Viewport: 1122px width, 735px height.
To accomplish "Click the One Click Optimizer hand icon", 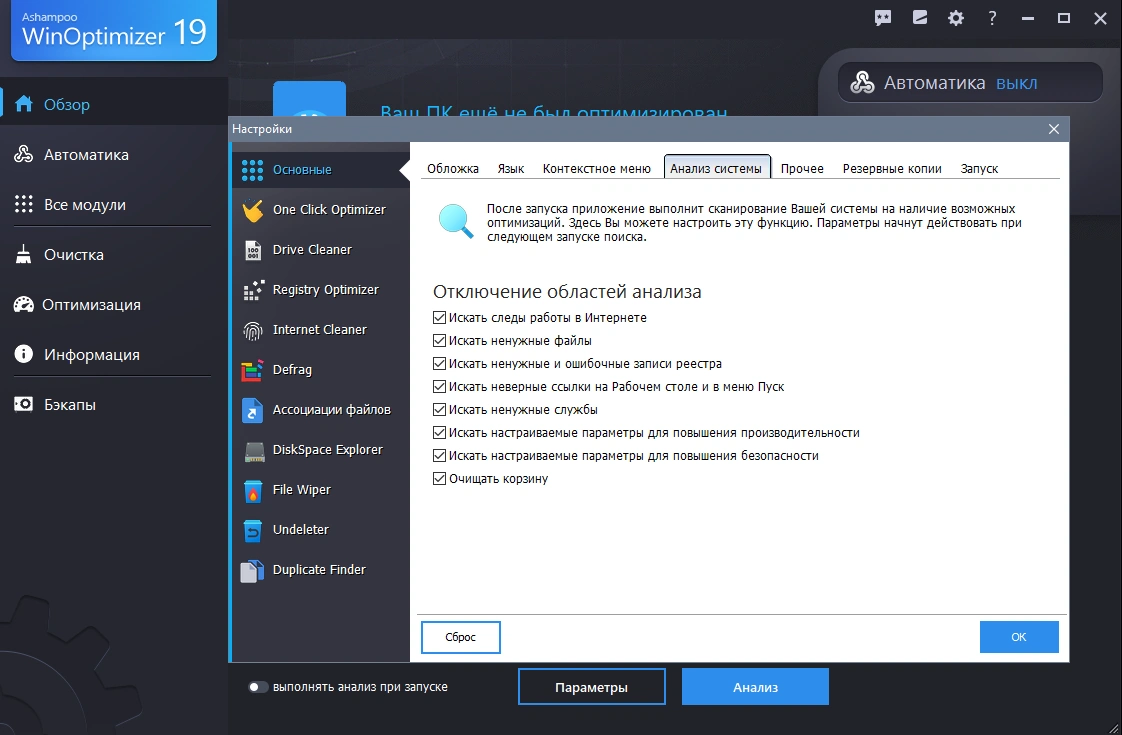I will pyautogui.click(x=253, y=210).
